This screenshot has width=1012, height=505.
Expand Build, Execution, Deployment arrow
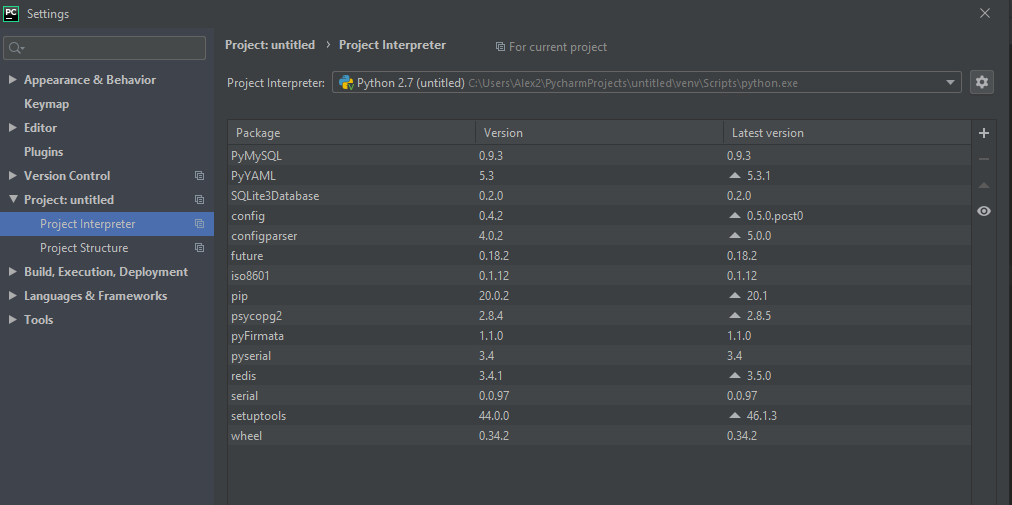point(12,272)
